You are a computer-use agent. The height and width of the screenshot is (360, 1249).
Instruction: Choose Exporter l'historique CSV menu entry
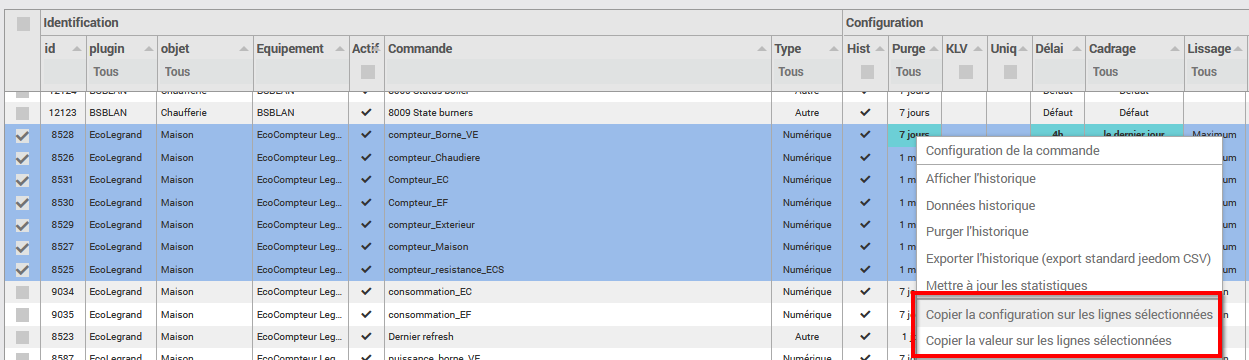pyautogui.click(x=1068, y=258)
